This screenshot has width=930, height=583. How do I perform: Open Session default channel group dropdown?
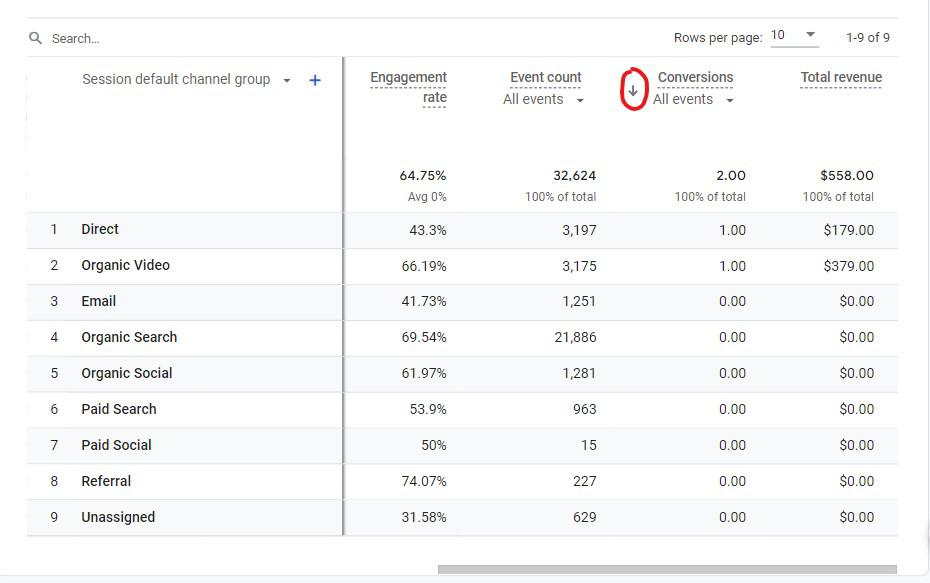(287, 81)
